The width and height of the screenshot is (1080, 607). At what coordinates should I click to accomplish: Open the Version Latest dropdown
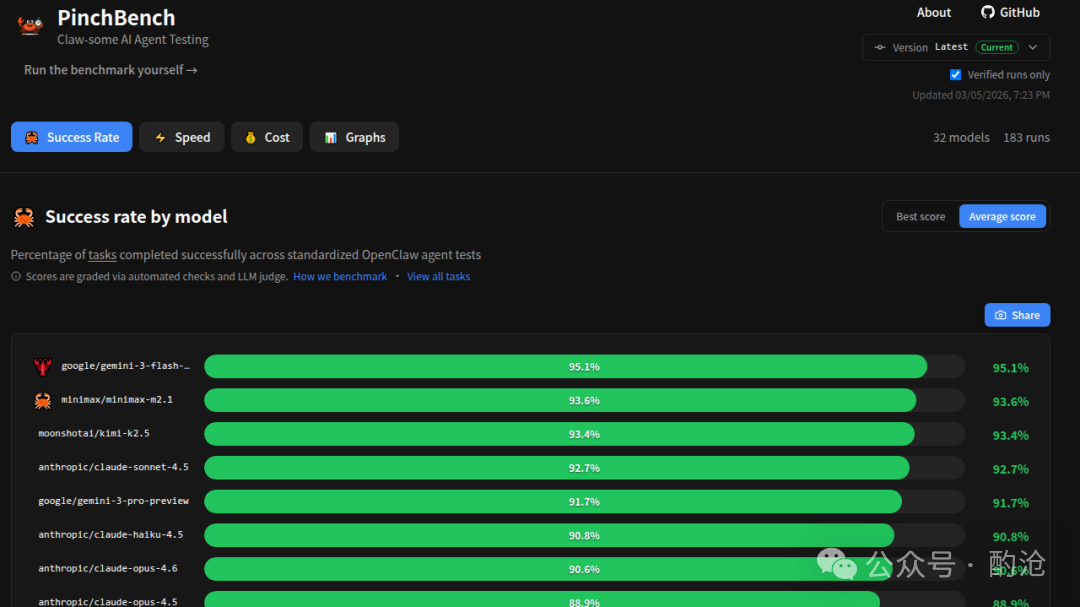pos(956,48)
